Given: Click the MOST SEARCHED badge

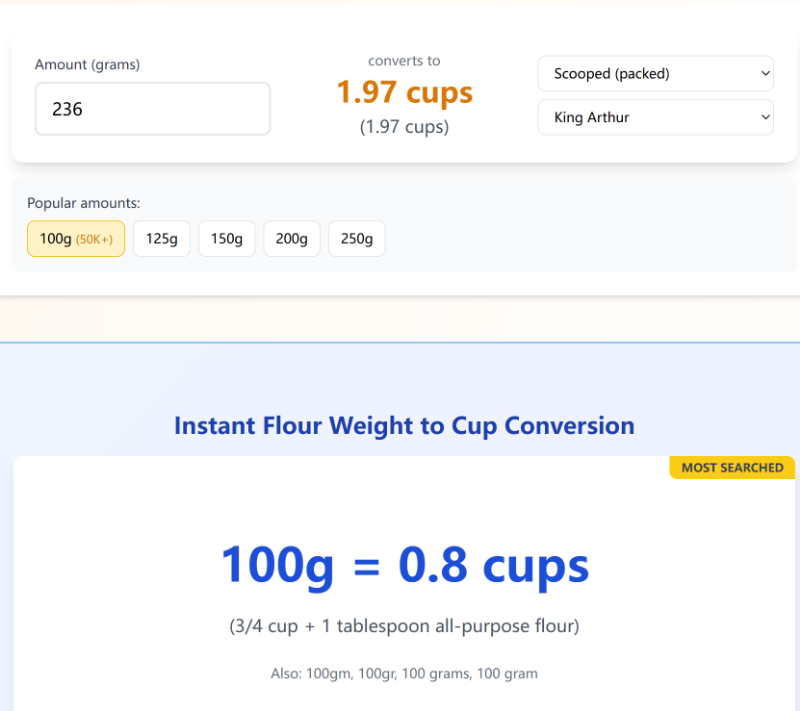Looking at the screenshot, I should pyautogui.click(x=732, y=467).
